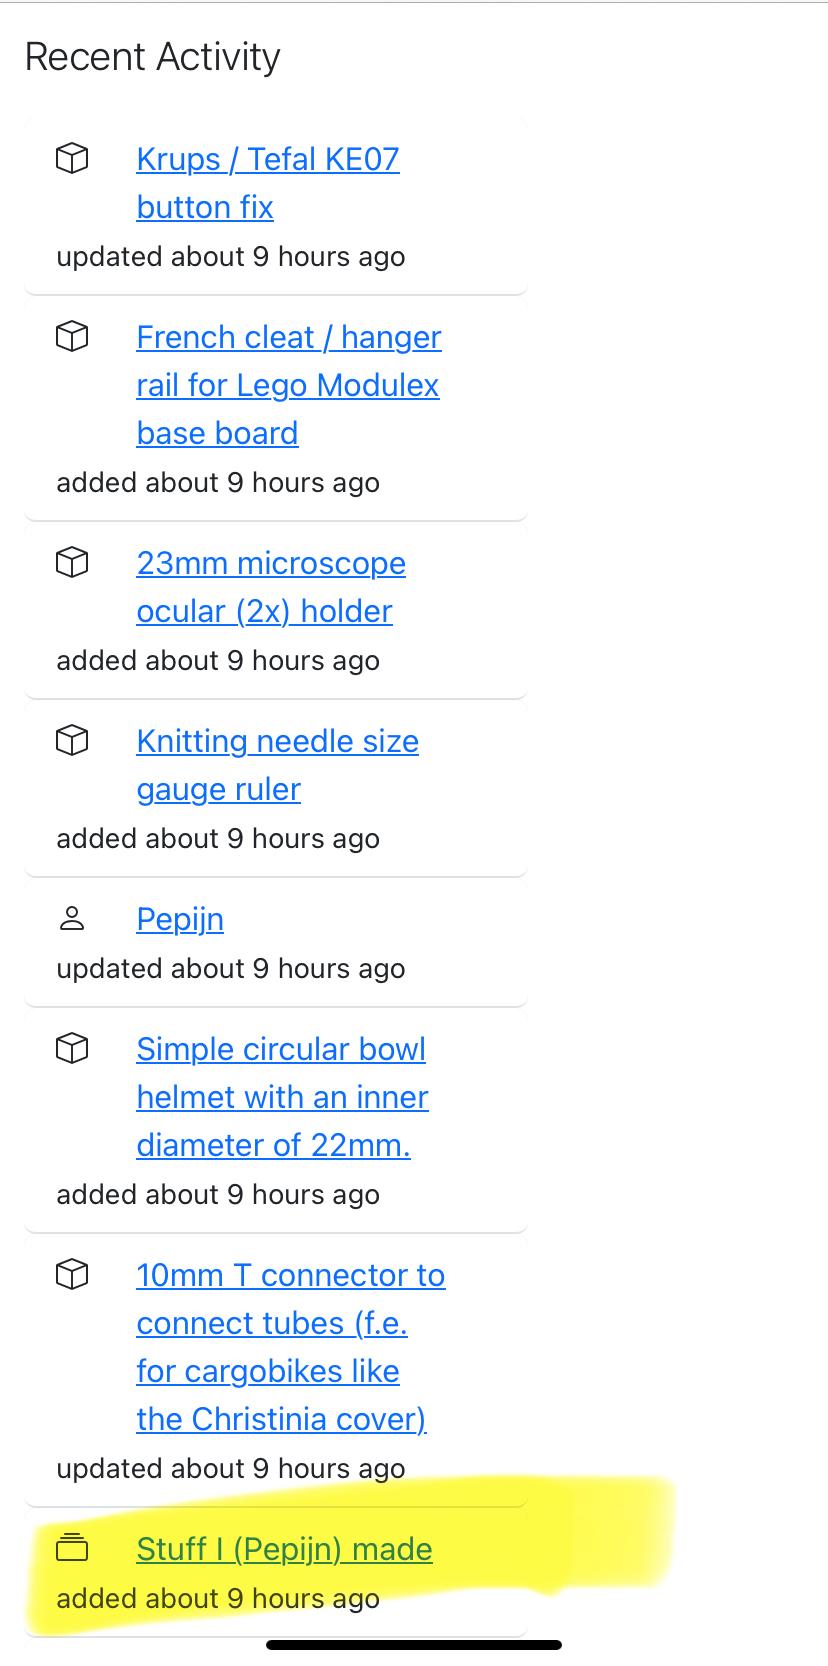The width and height of the screenshot is (828, 1666).
Task: Click 'updated about 9 hours ago' under Pepijn
Action: coord(231,969)
